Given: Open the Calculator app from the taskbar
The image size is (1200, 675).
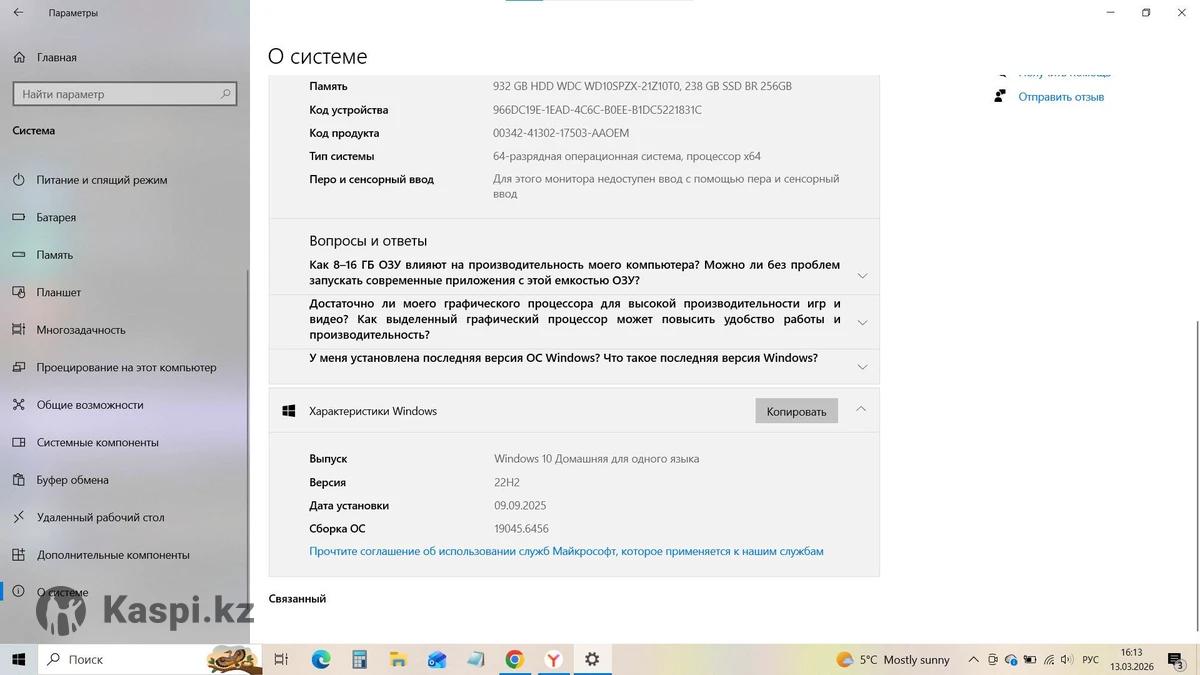Looking at the screenshot, I should click(360, 660).
